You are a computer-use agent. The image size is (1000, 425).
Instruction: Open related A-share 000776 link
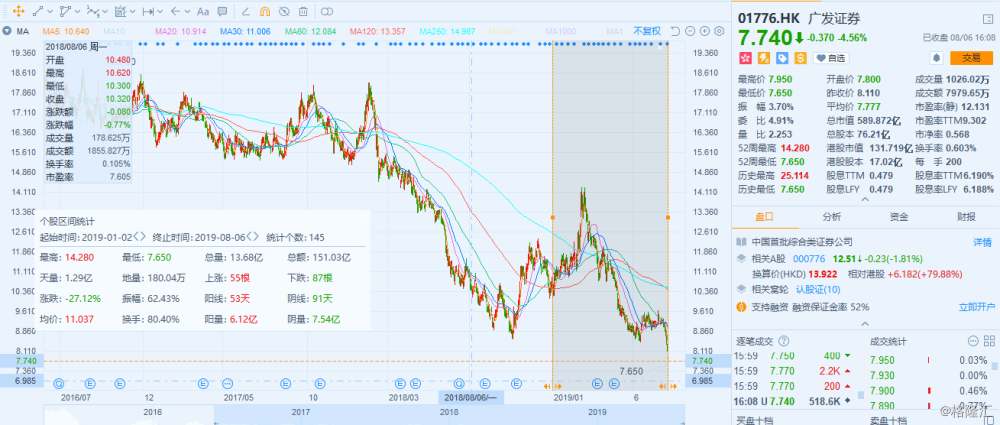809,258
